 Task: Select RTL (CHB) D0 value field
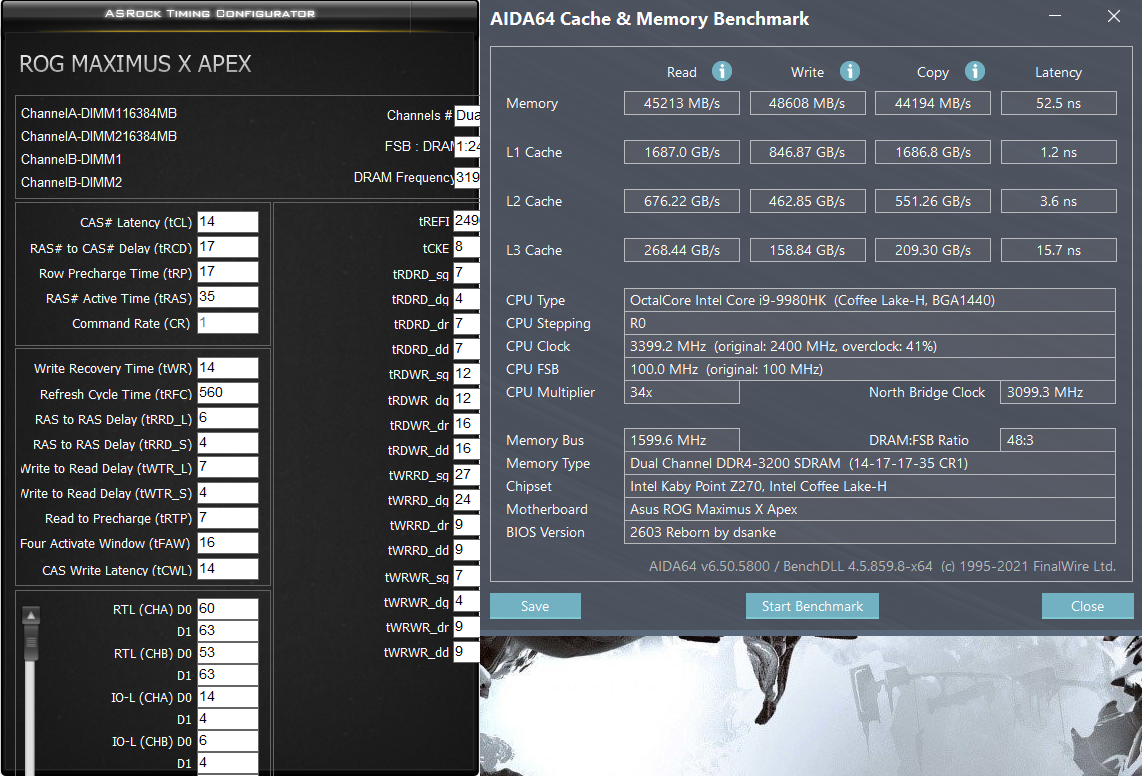click(228, 653)
